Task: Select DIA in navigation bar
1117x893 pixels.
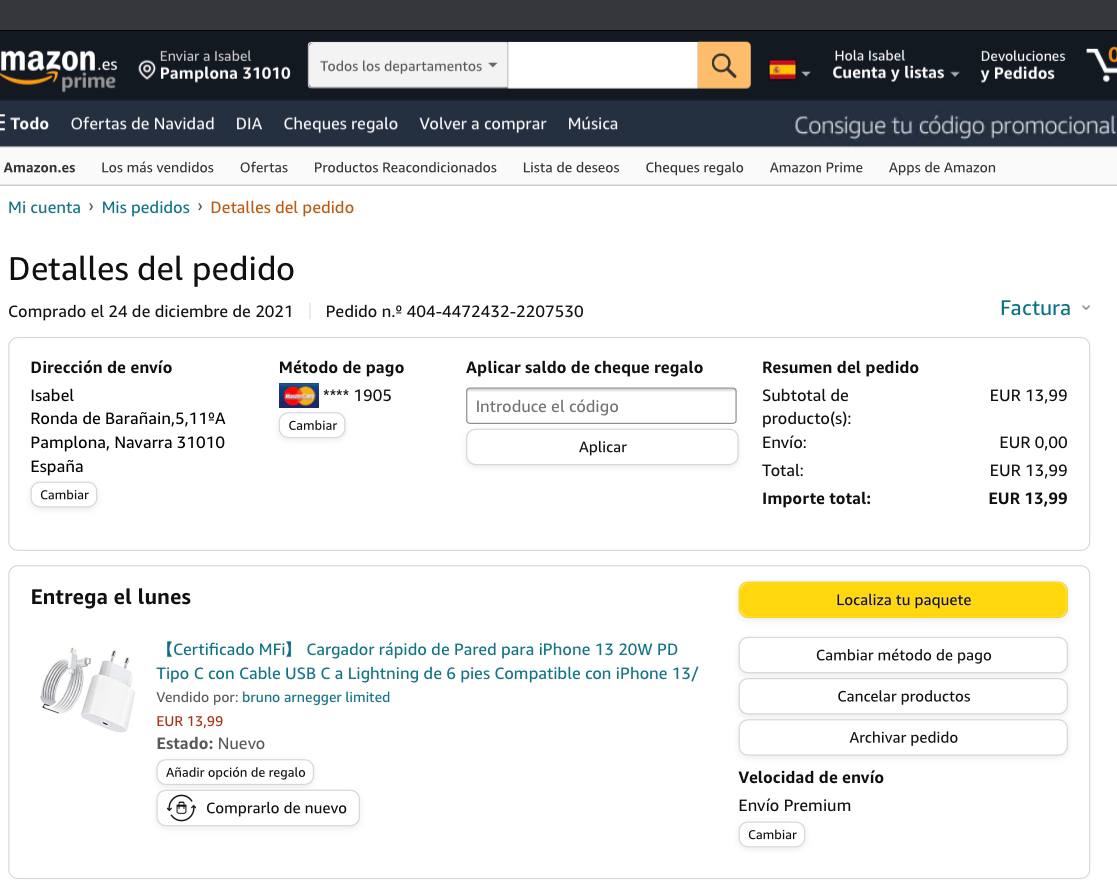Action: click(249, 124)
